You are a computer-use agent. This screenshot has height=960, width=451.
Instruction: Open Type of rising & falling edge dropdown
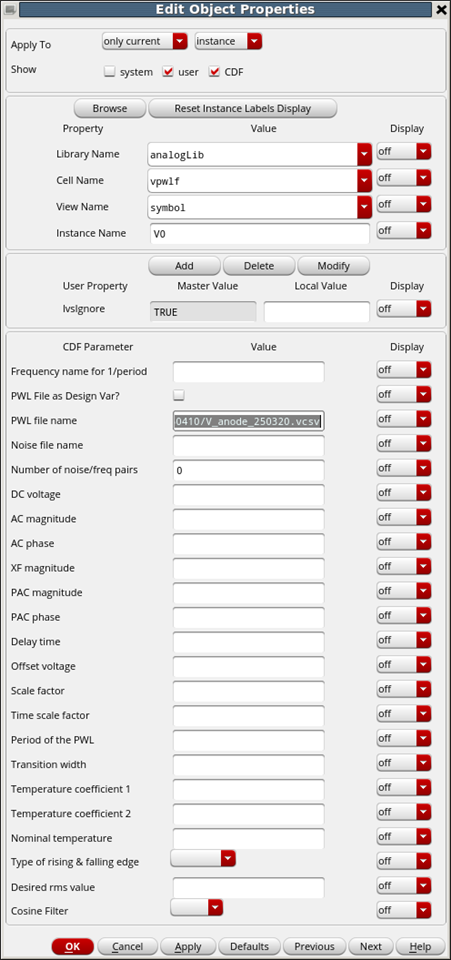pyautogui.click(x=203, y=859)
